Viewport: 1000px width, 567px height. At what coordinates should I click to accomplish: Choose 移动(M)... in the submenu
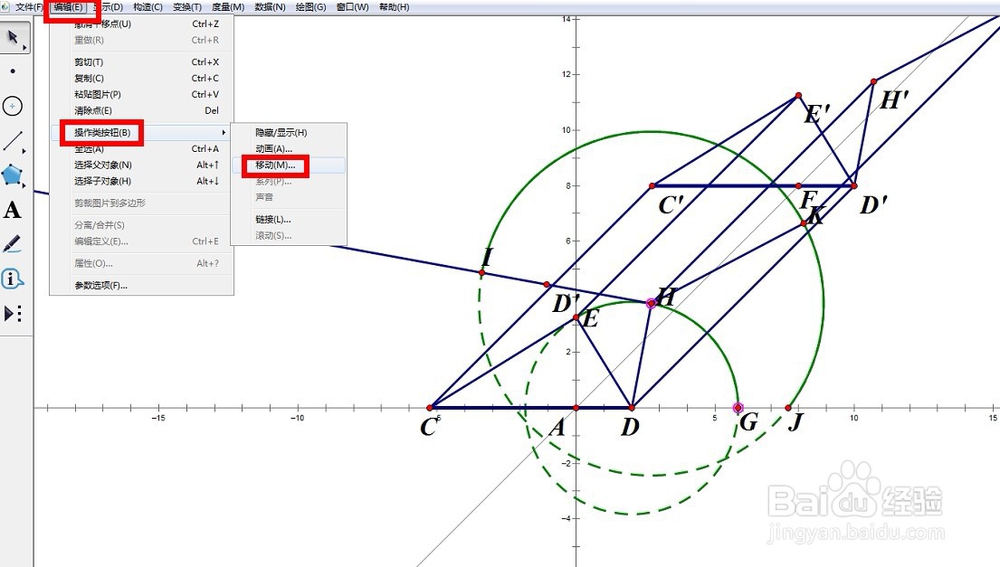tap(288, 165)
